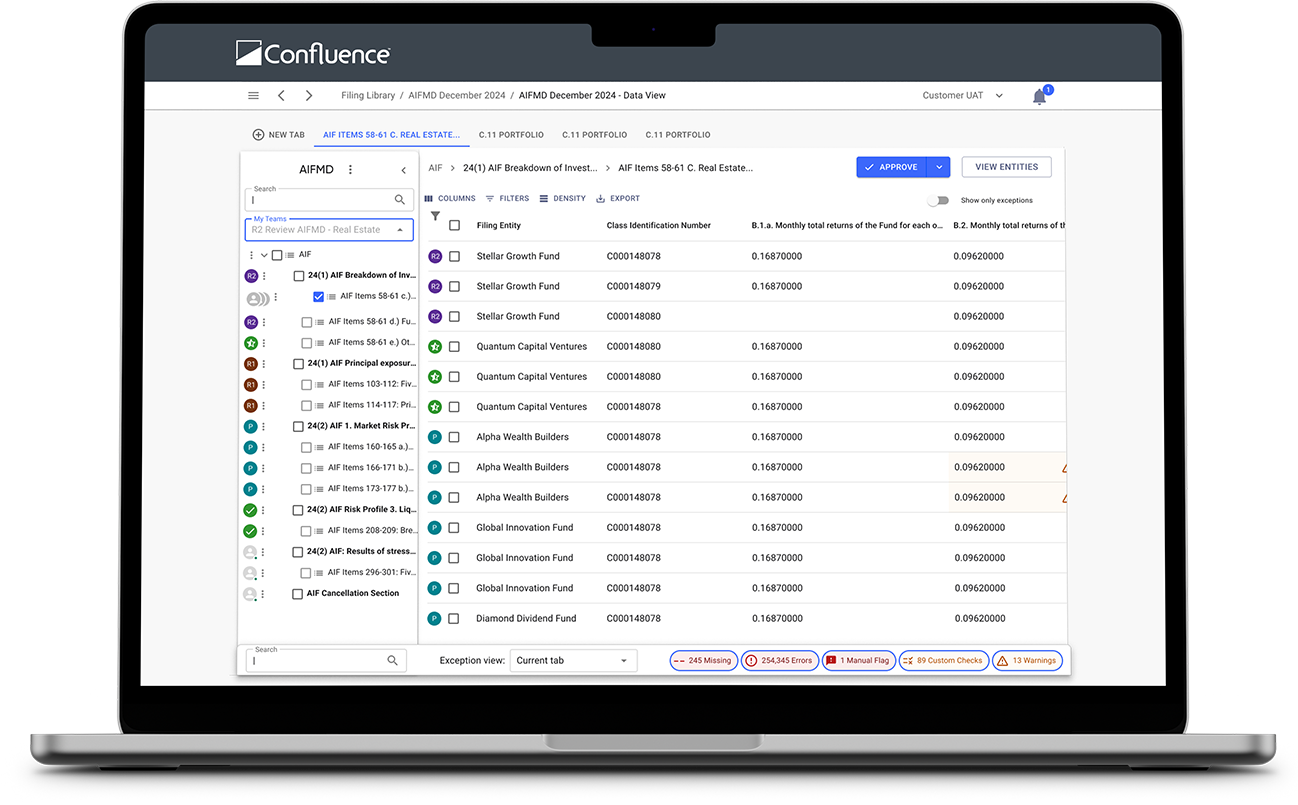The width and height of the screenshot is (1298, 805).
Task: Open the My Teams dropdown
Action: point(328,230)
